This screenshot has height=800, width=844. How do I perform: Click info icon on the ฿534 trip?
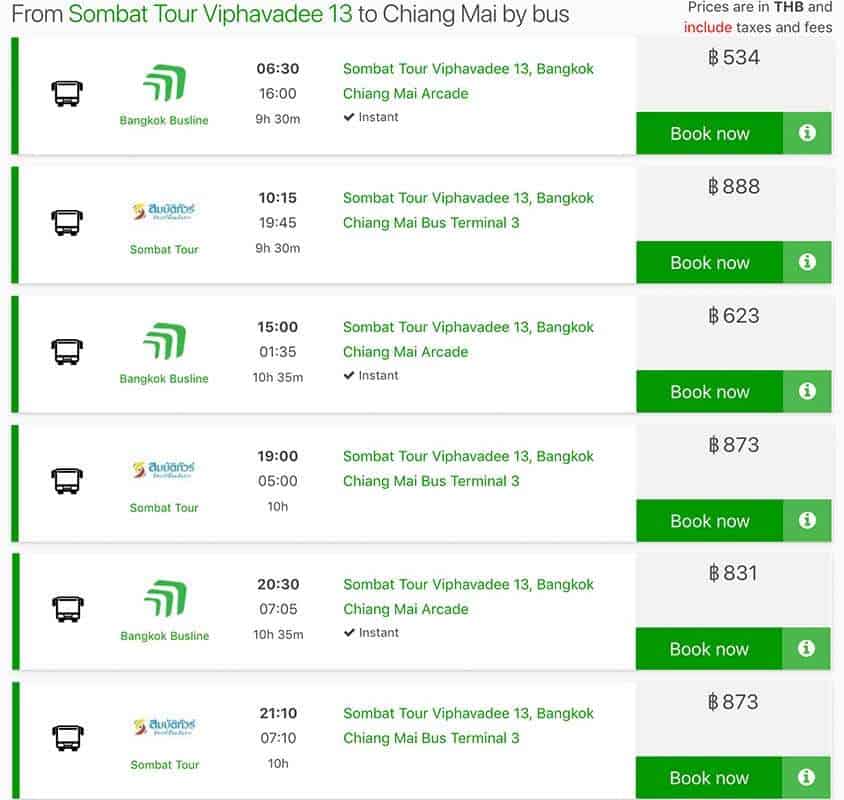(807, 133)
